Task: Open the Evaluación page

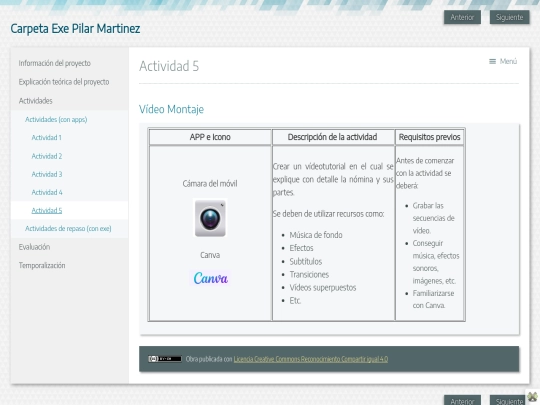Action: (34, 247)
